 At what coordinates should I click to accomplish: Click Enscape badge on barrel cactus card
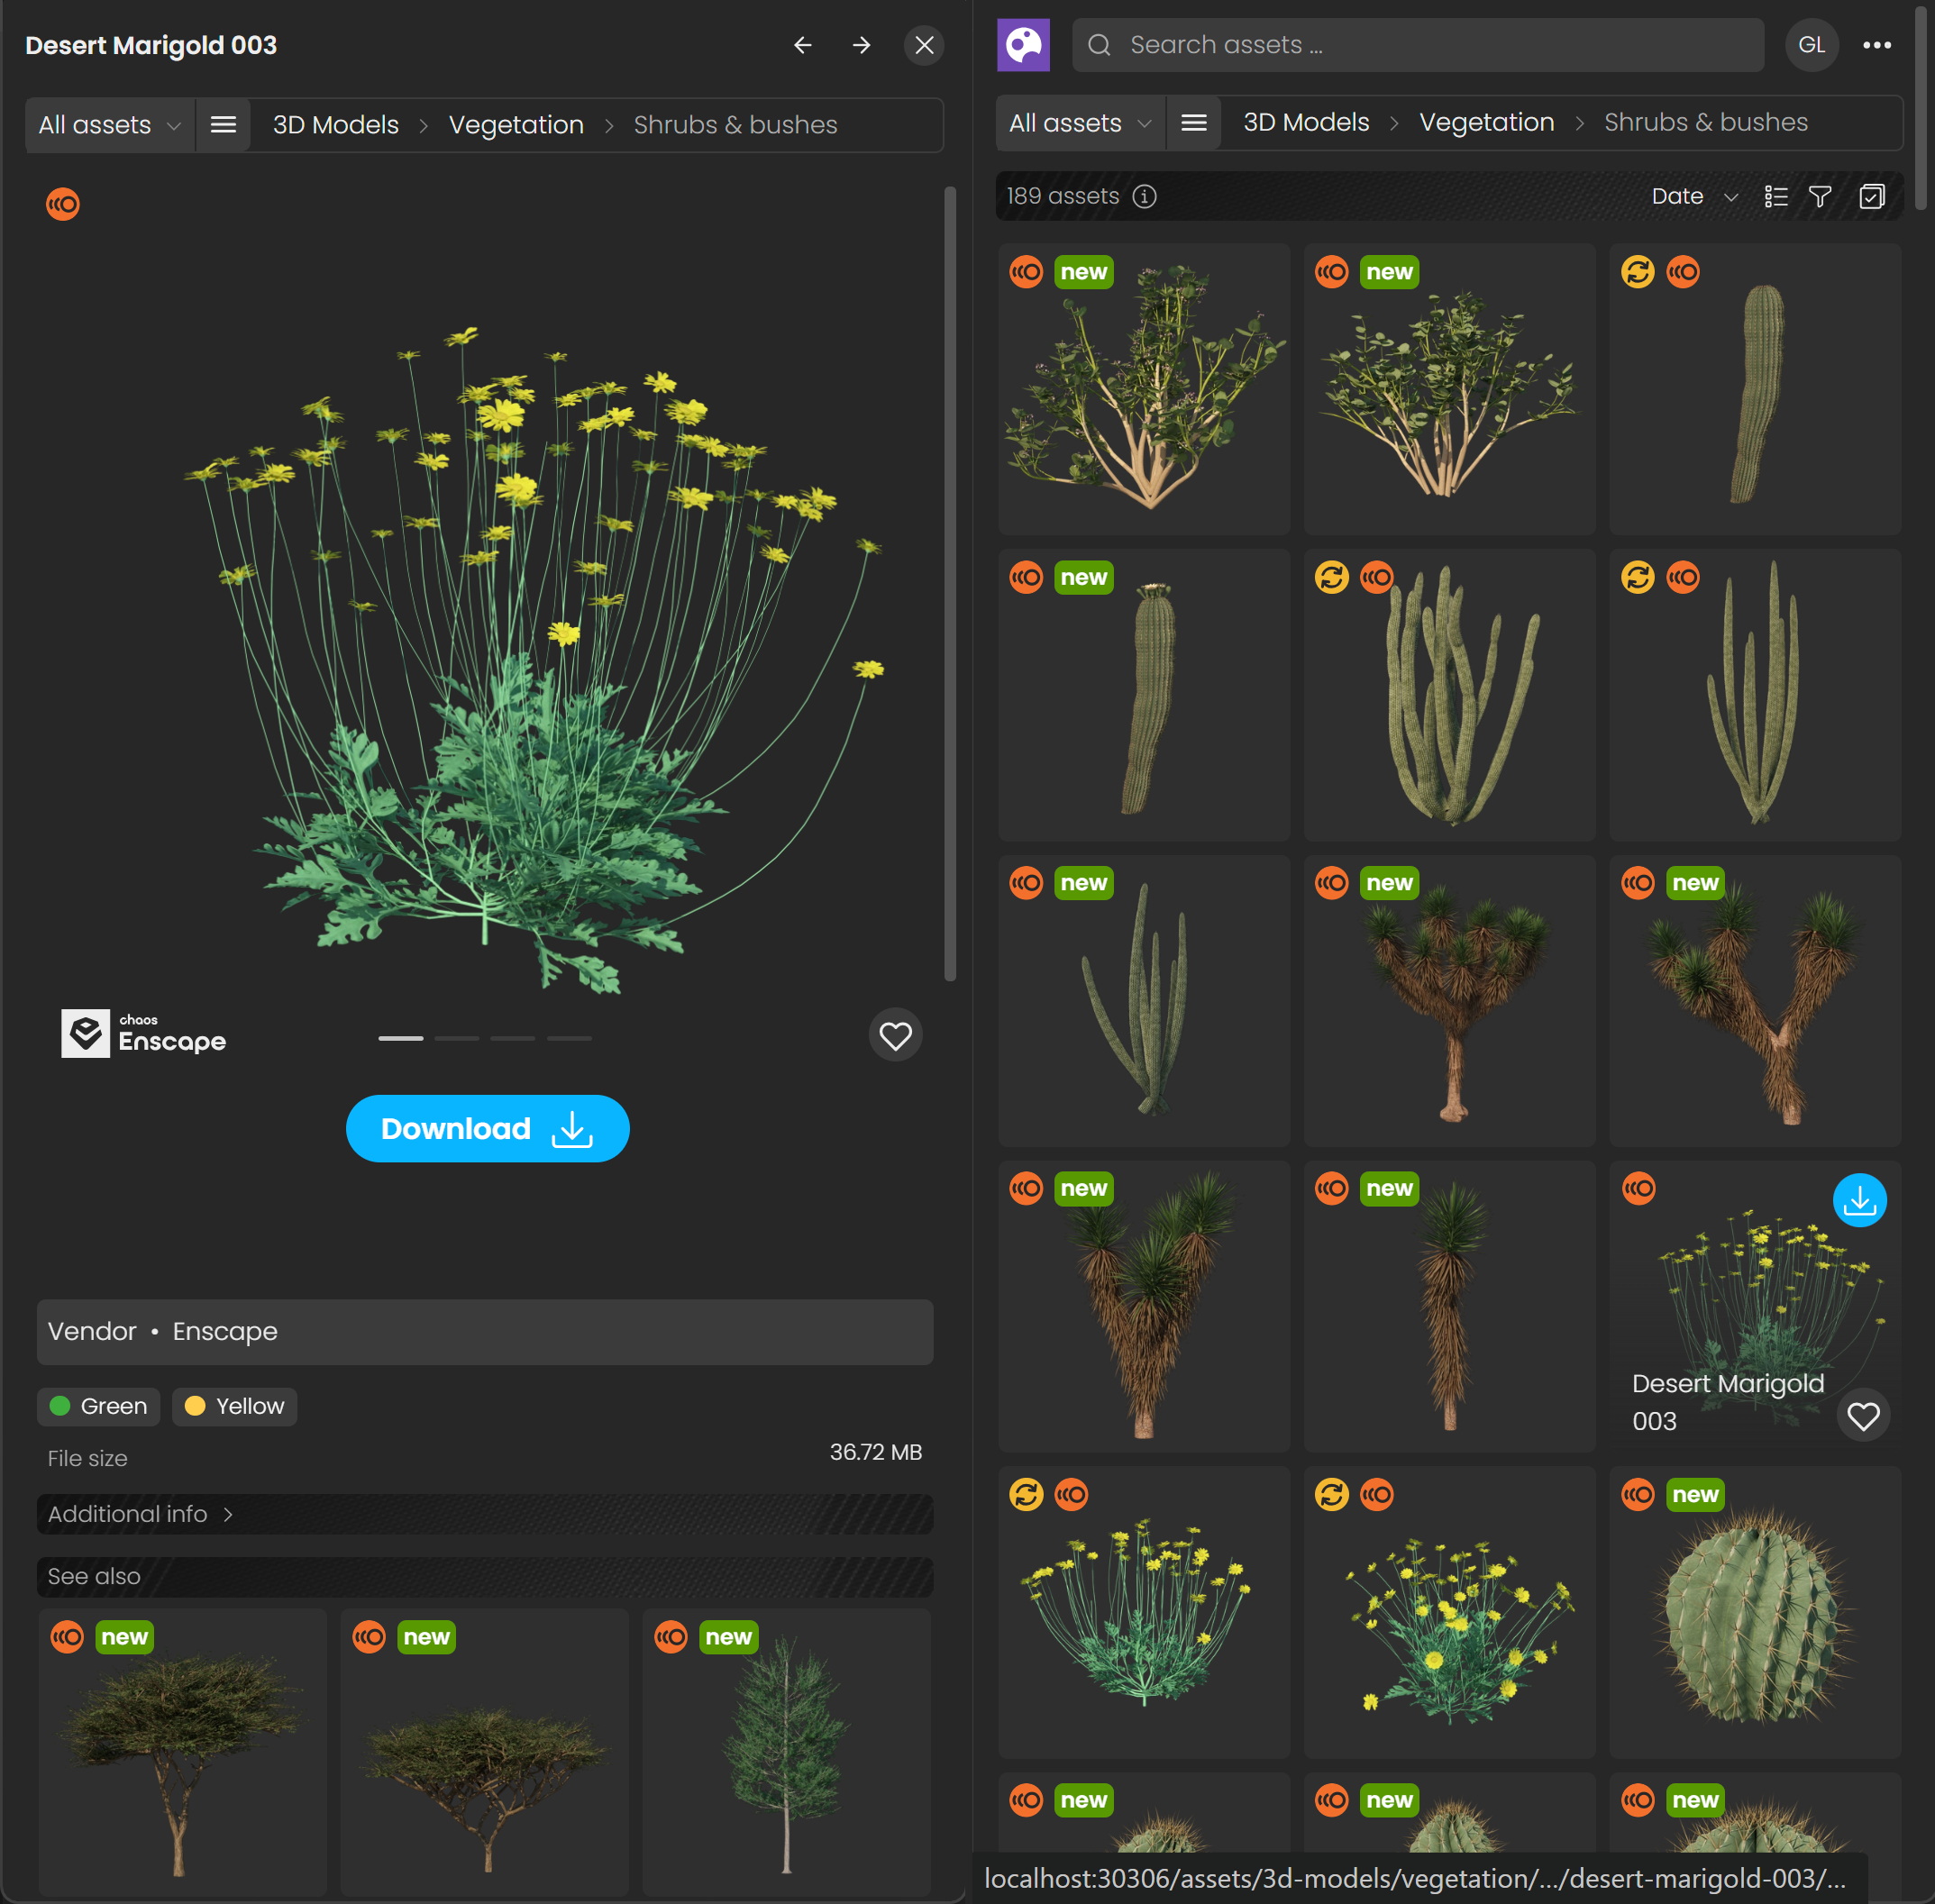click(1637, 1494)
